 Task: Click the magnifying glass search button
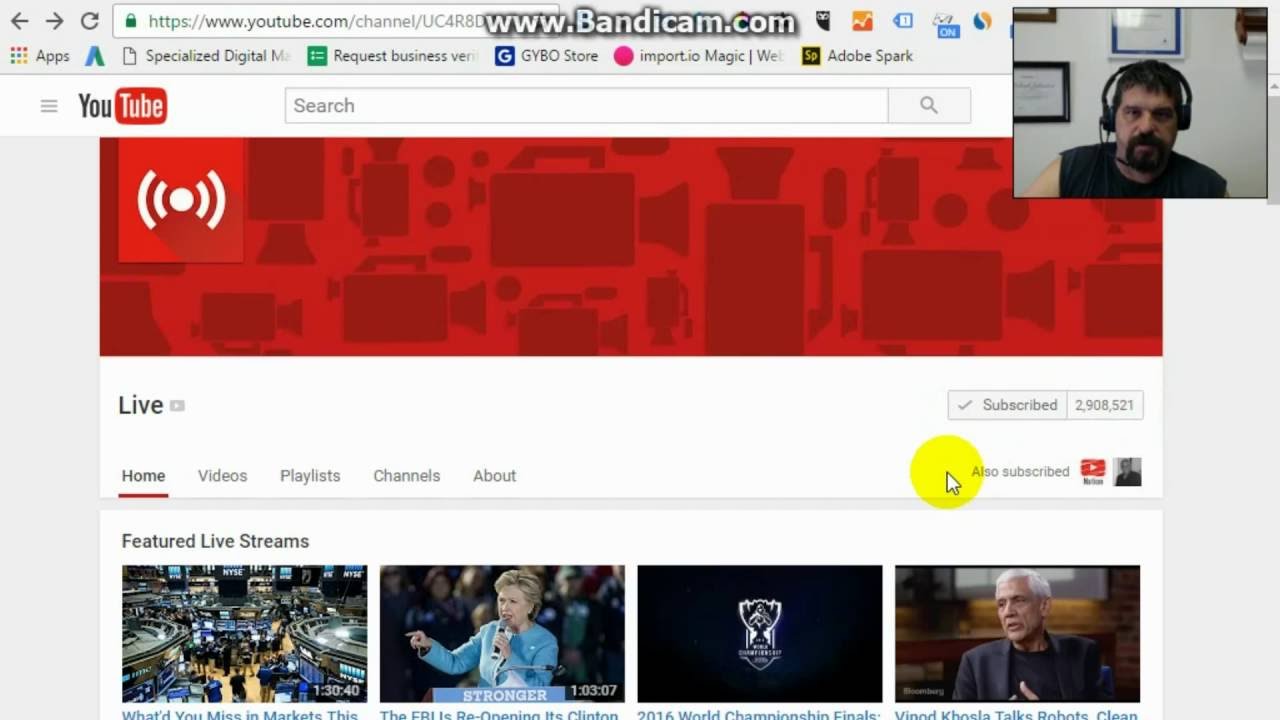tap(929, 106)
